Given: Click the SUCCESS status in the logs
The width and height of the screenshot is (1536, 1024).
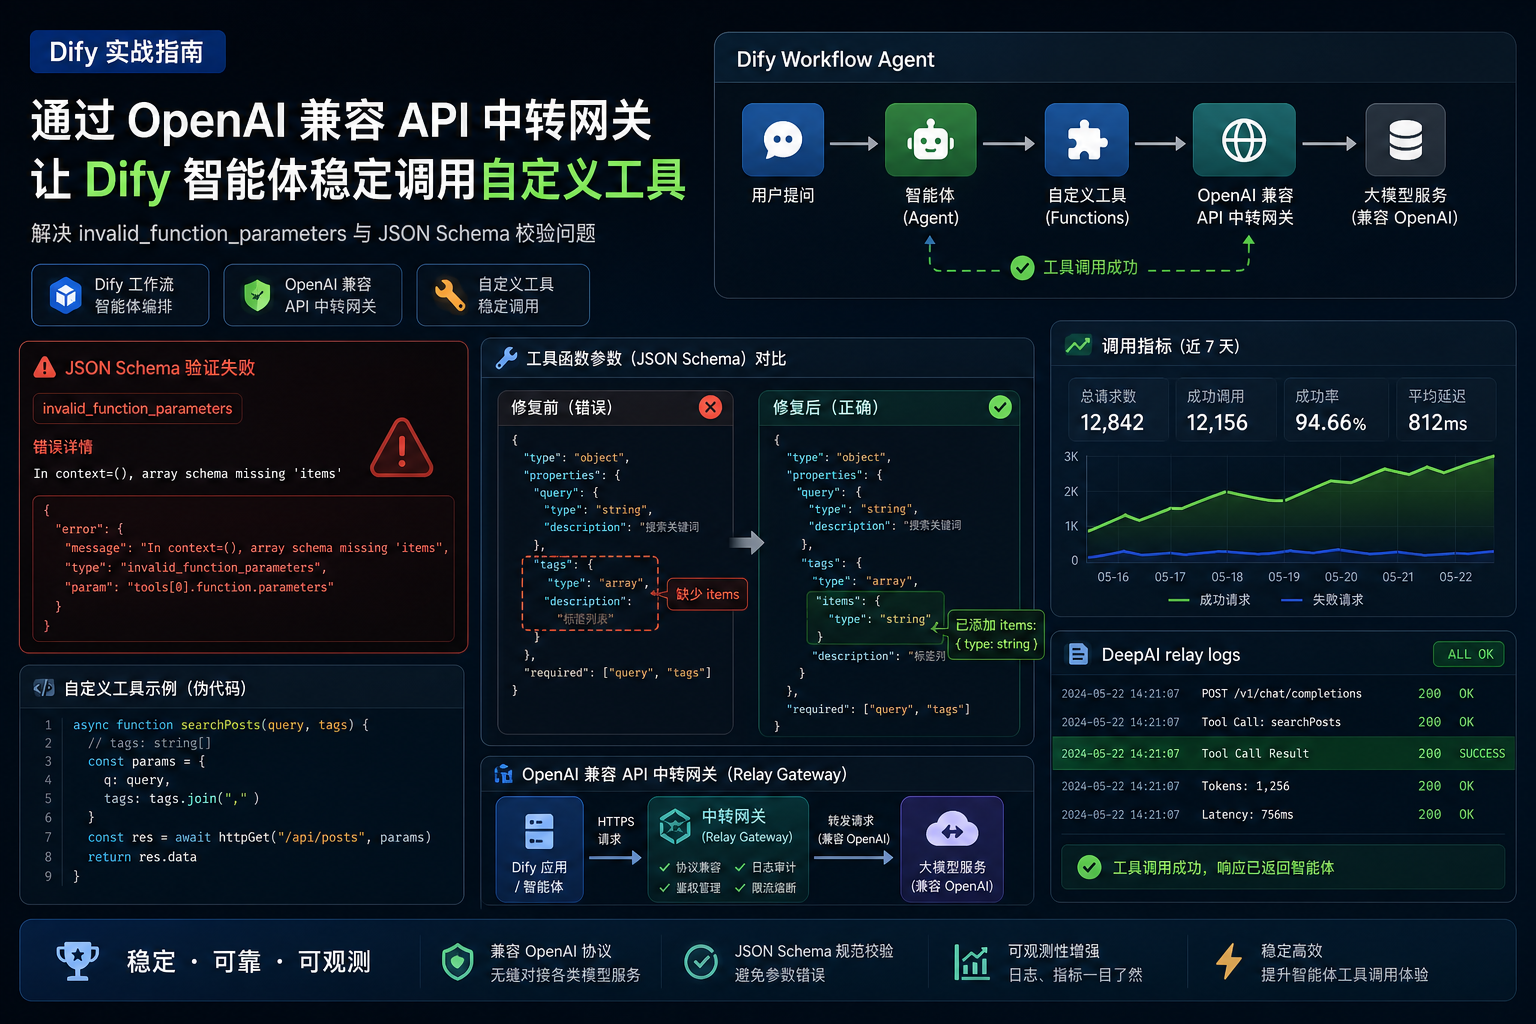Looking at the screenshot, I should [1482, 753].
